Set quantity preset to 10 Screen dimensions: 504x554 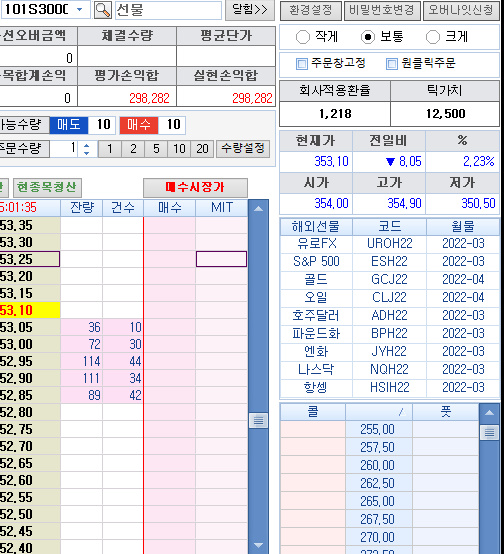[179, 149]
